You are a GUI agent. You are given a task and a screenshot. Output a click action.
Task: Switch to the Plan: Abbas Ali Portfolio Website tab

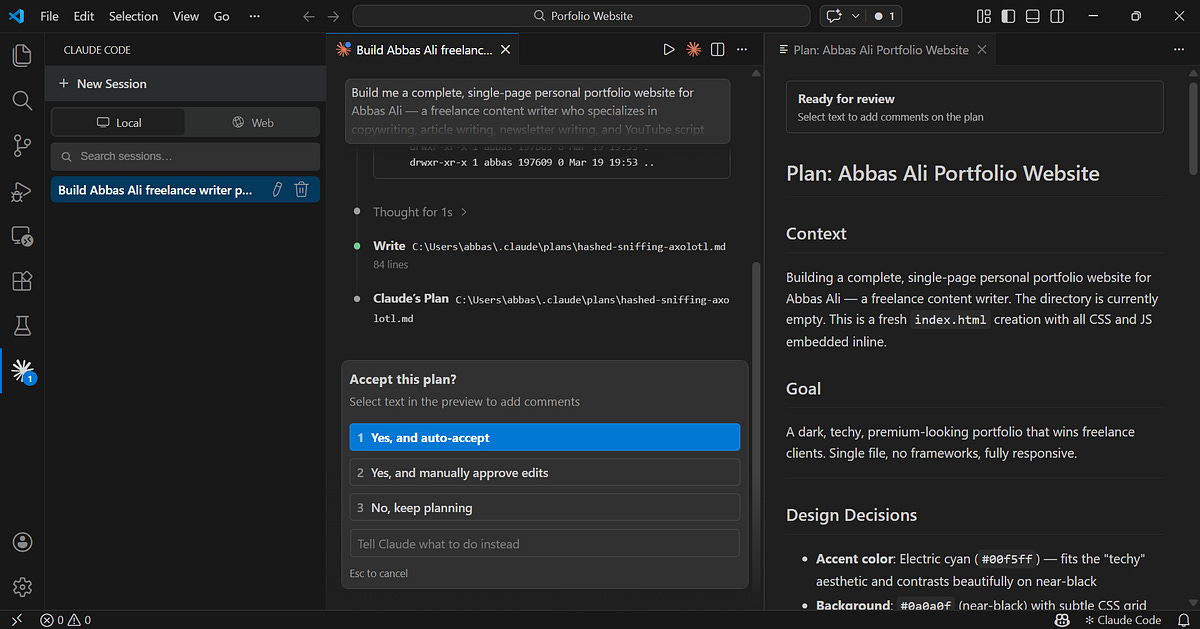(x=880, y=49)
